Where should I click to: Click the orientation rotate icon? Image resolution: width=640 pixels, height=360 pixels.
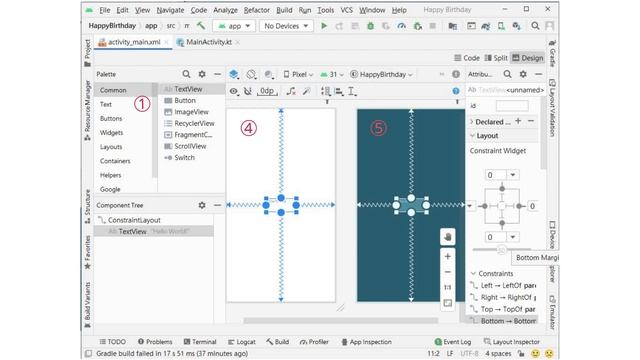point(251,74)
